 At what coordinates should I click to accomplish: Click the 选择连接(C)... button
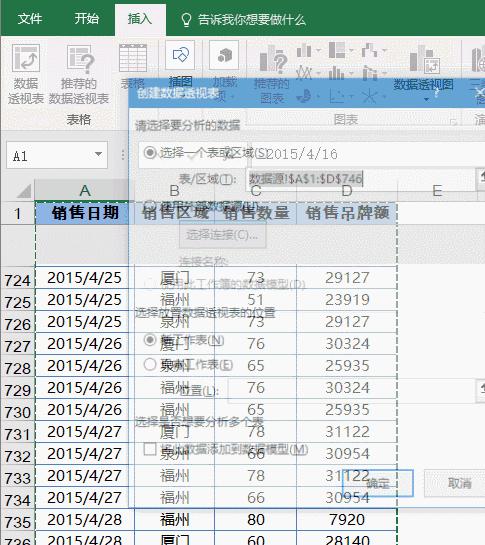[223, 235]
